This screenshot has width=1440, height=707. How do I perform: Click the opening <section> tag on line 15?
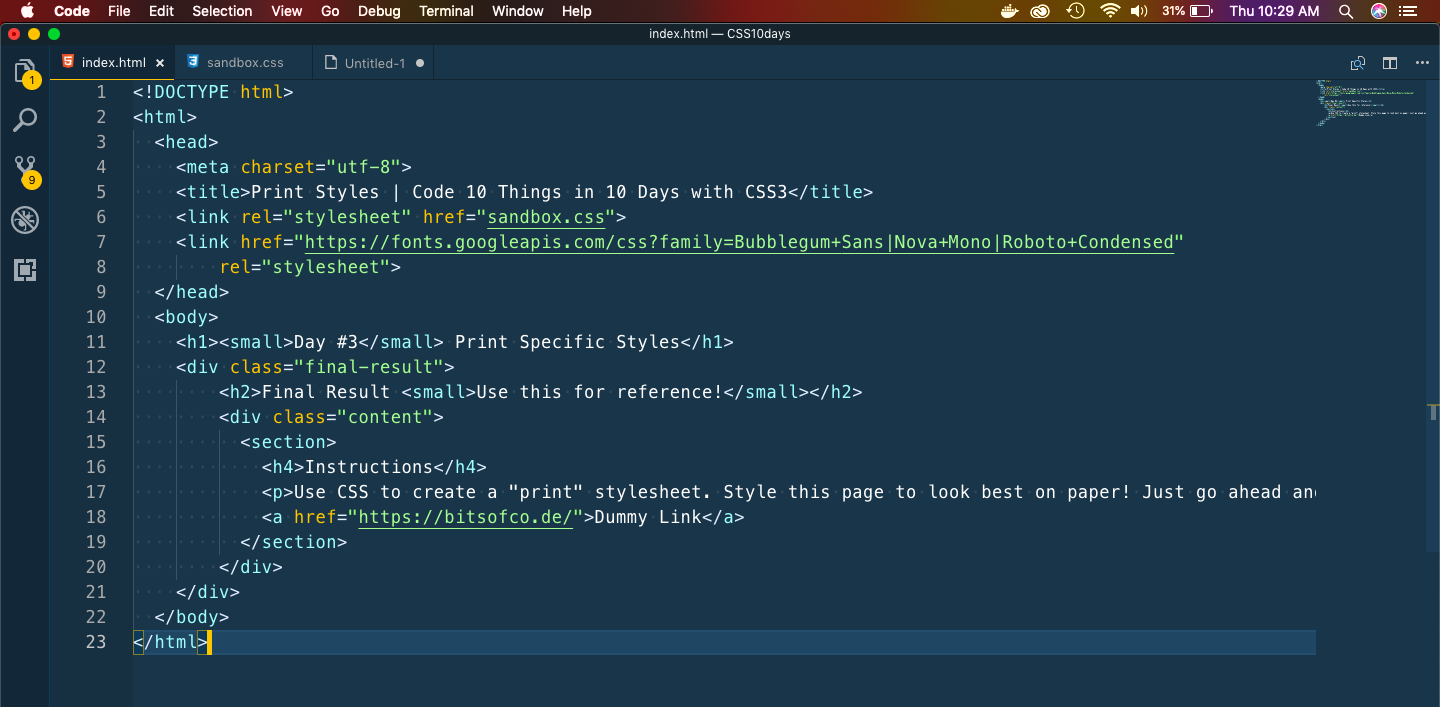(288, 442)
